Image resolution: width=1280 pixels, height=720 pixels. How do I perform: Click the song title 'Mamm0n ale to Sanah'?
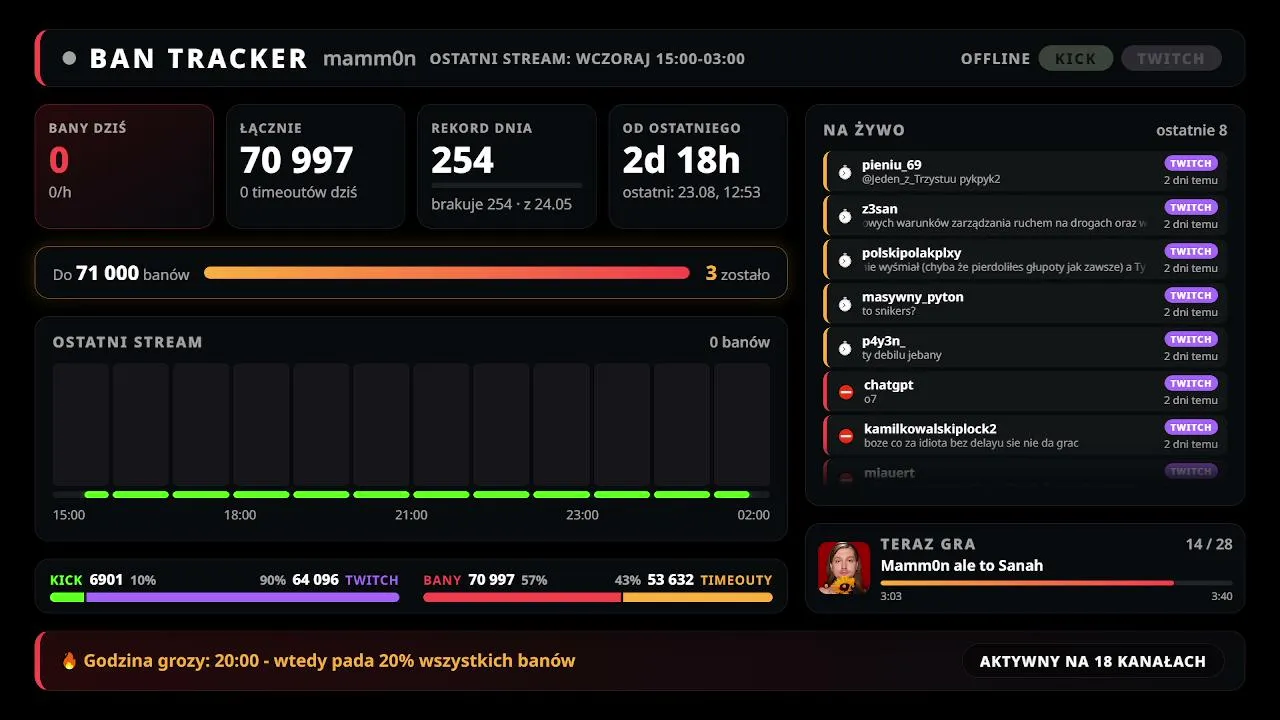coord(962,565)
